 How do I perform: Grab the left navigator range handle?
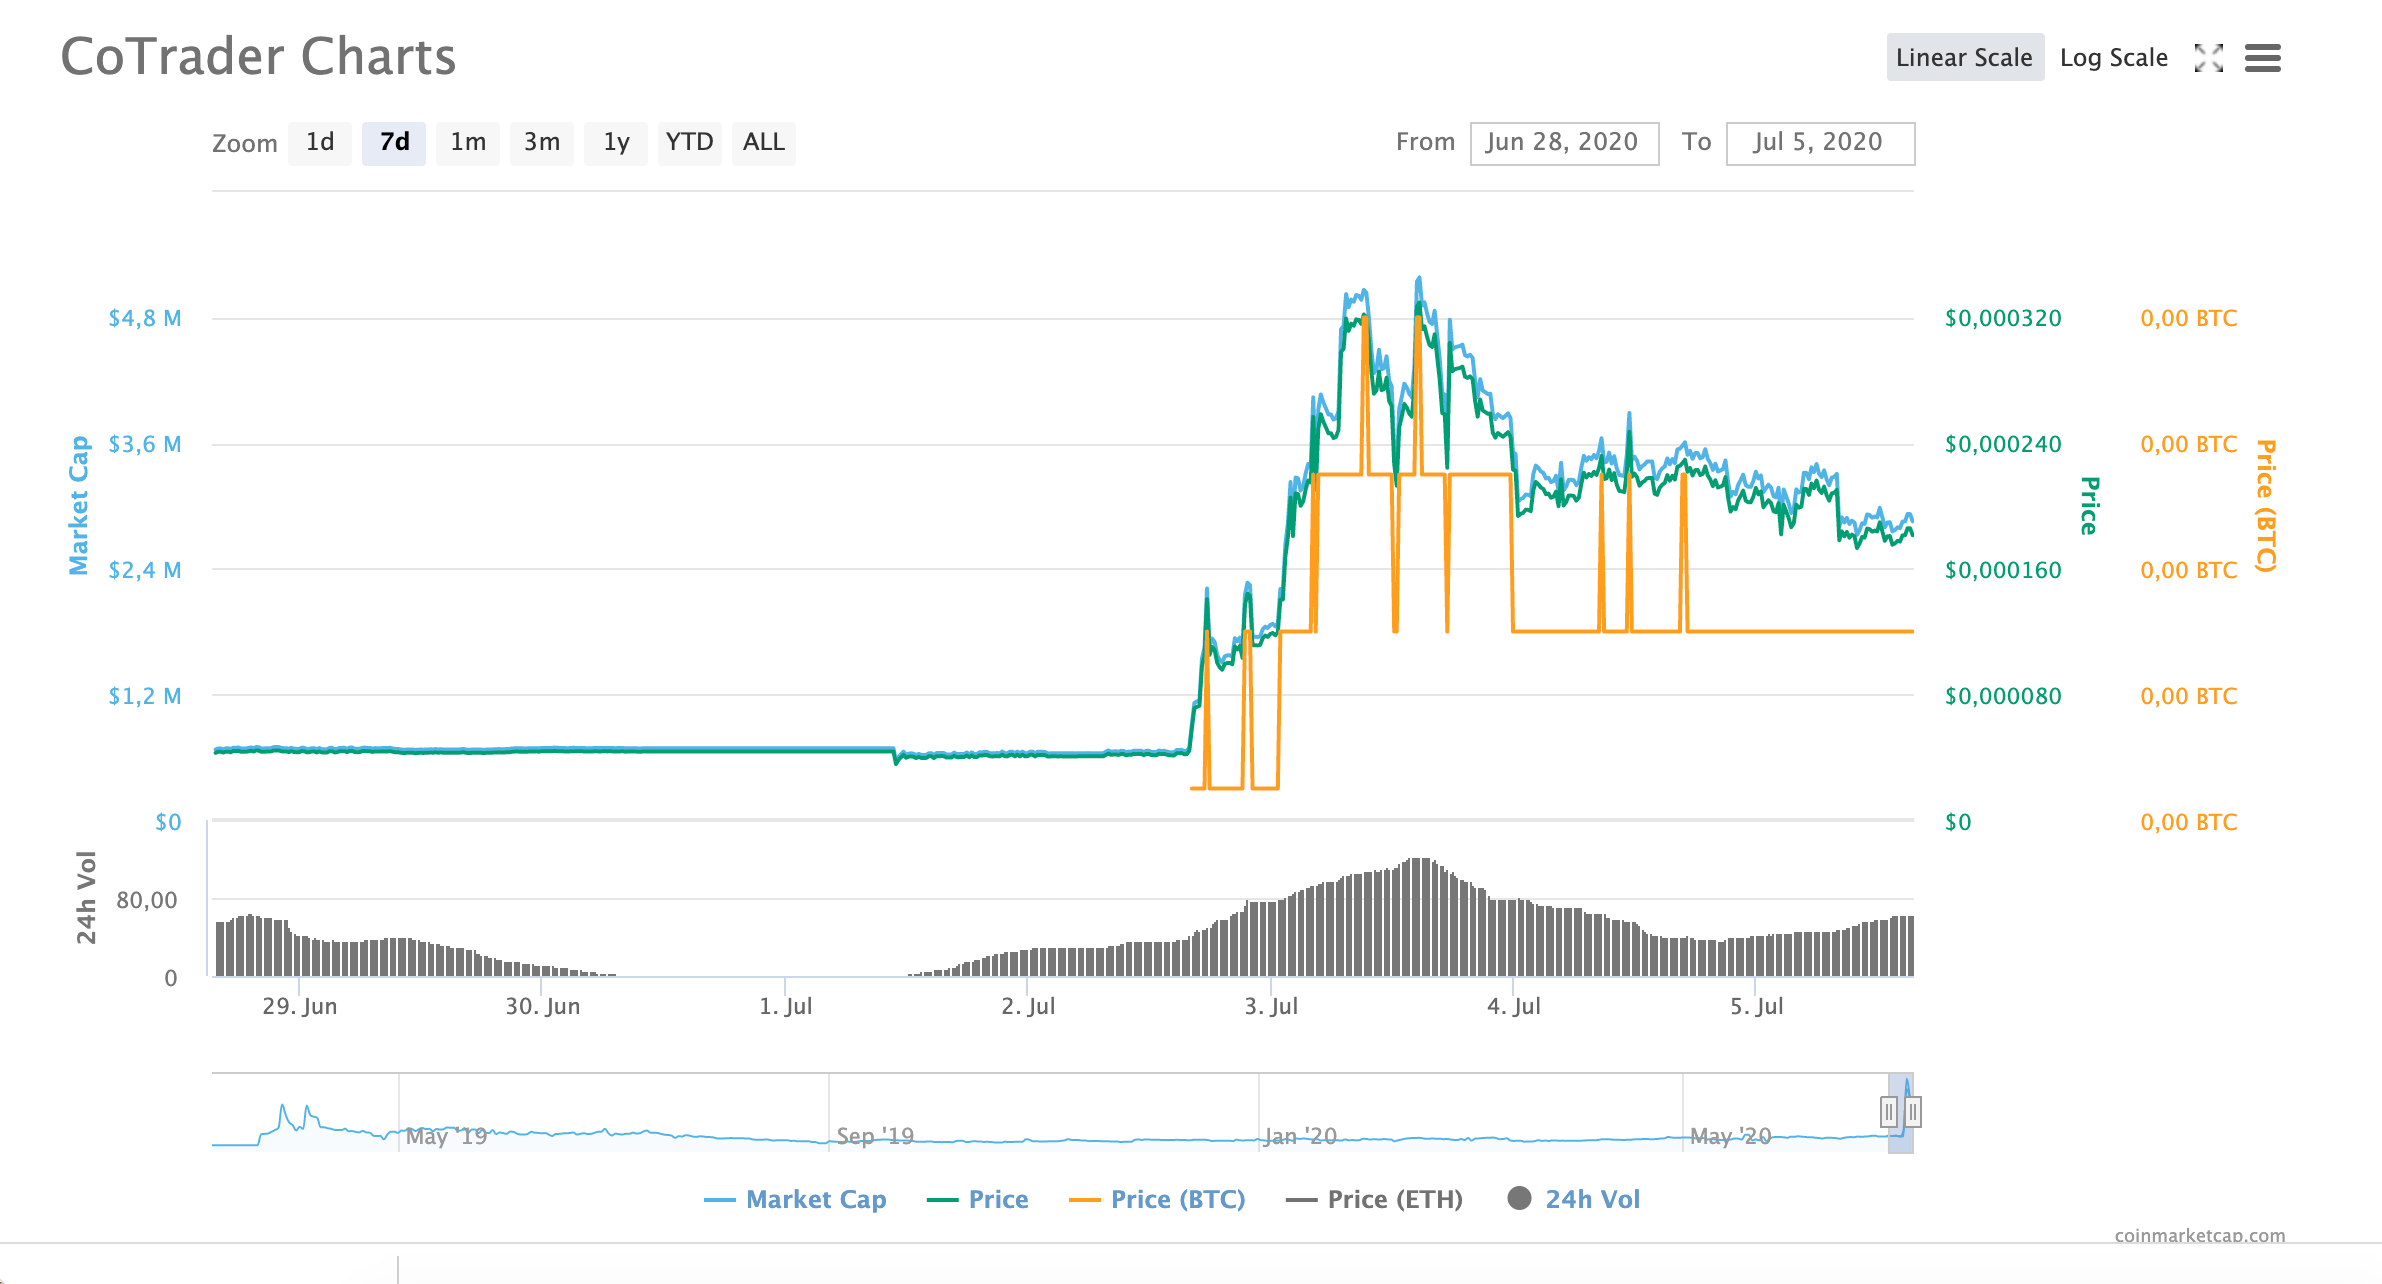1888,1111
